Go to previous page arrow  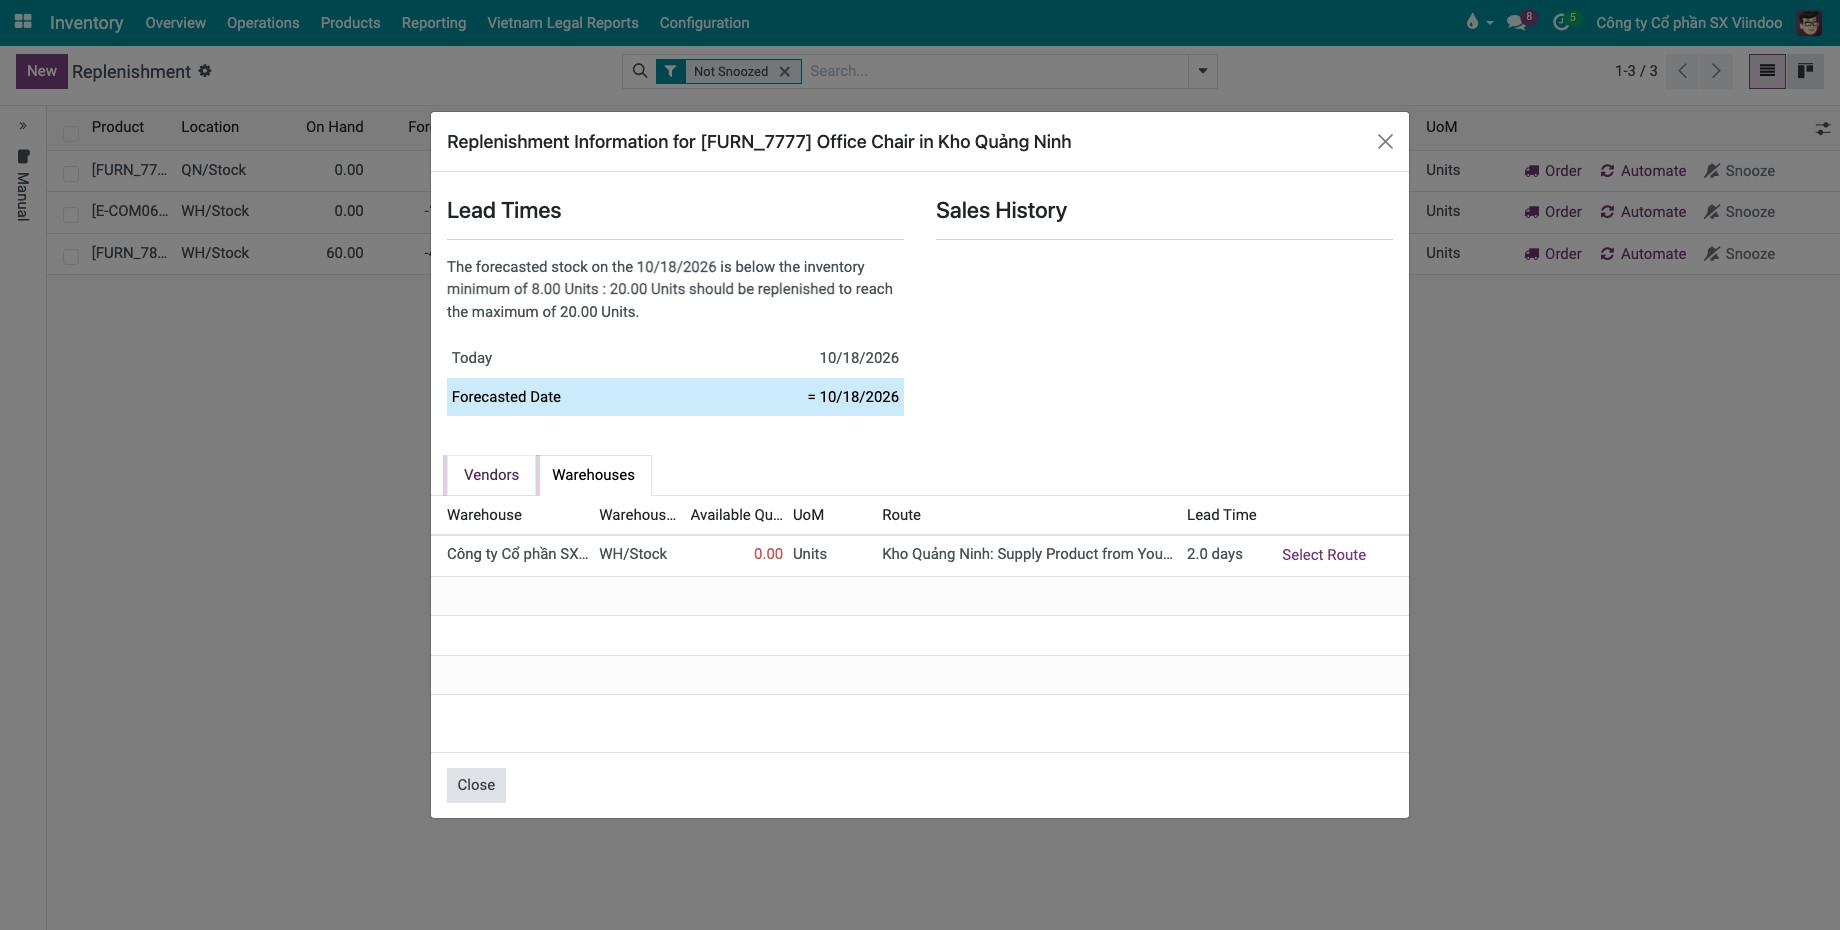(x=1683, y=71)
